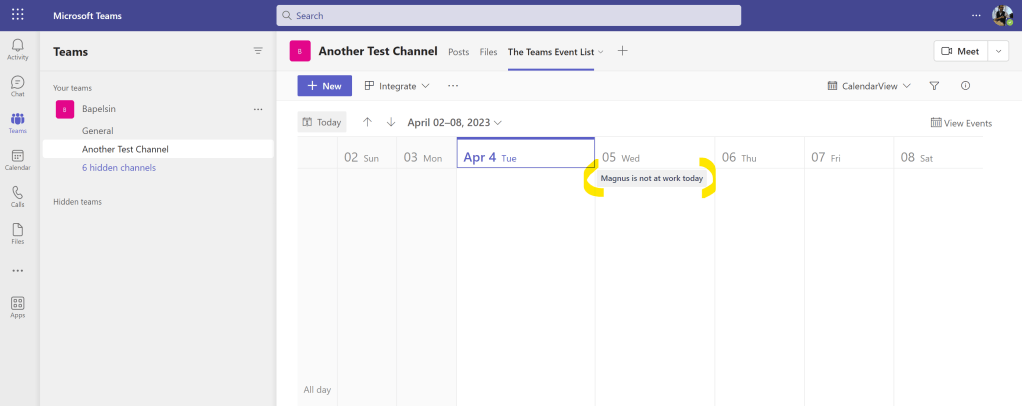The width and height of the screenshot is (1022, 406).
Task: Open Chat in the left rail
Action: point(18,86)
